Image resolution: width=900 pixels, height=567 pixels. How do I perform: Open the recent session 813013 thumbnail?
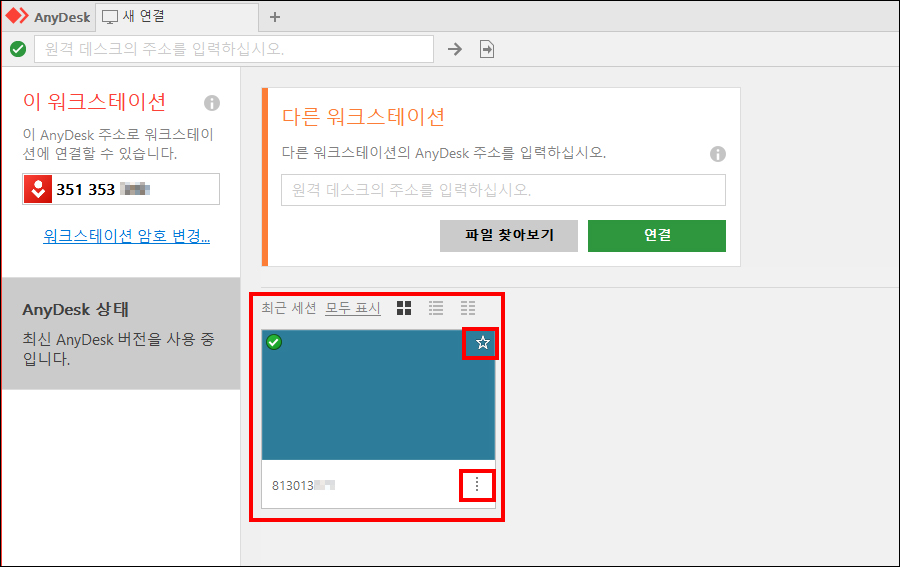(x=378, y=395)
